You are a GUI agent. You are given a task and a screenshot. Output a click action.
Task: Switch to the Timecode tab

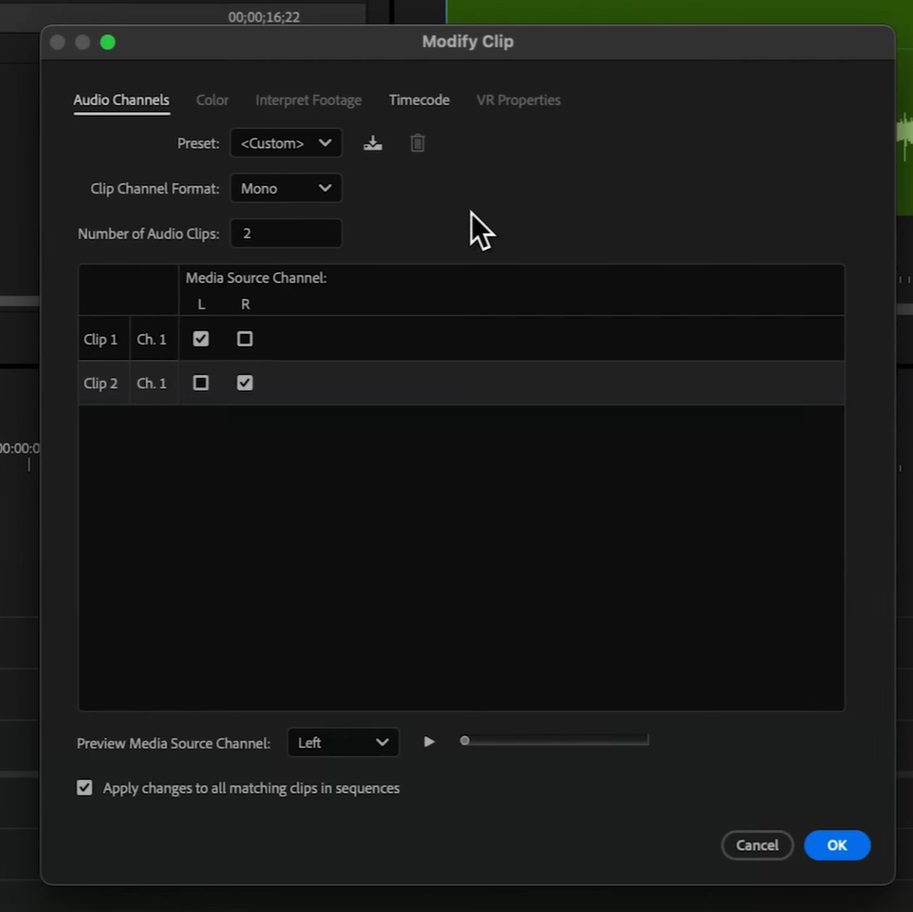(x=419, y=100)
